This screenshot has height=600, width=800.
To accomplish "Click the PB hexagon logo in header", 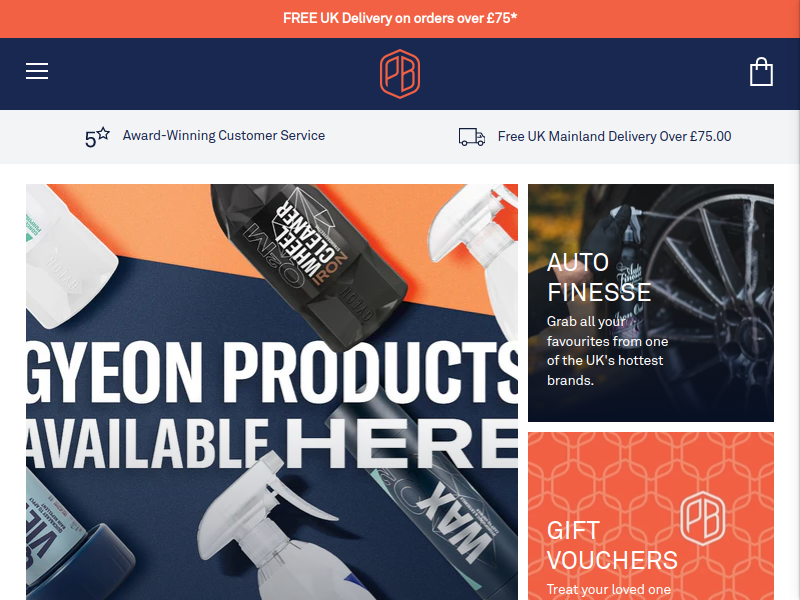I will [x=400, y=73].
